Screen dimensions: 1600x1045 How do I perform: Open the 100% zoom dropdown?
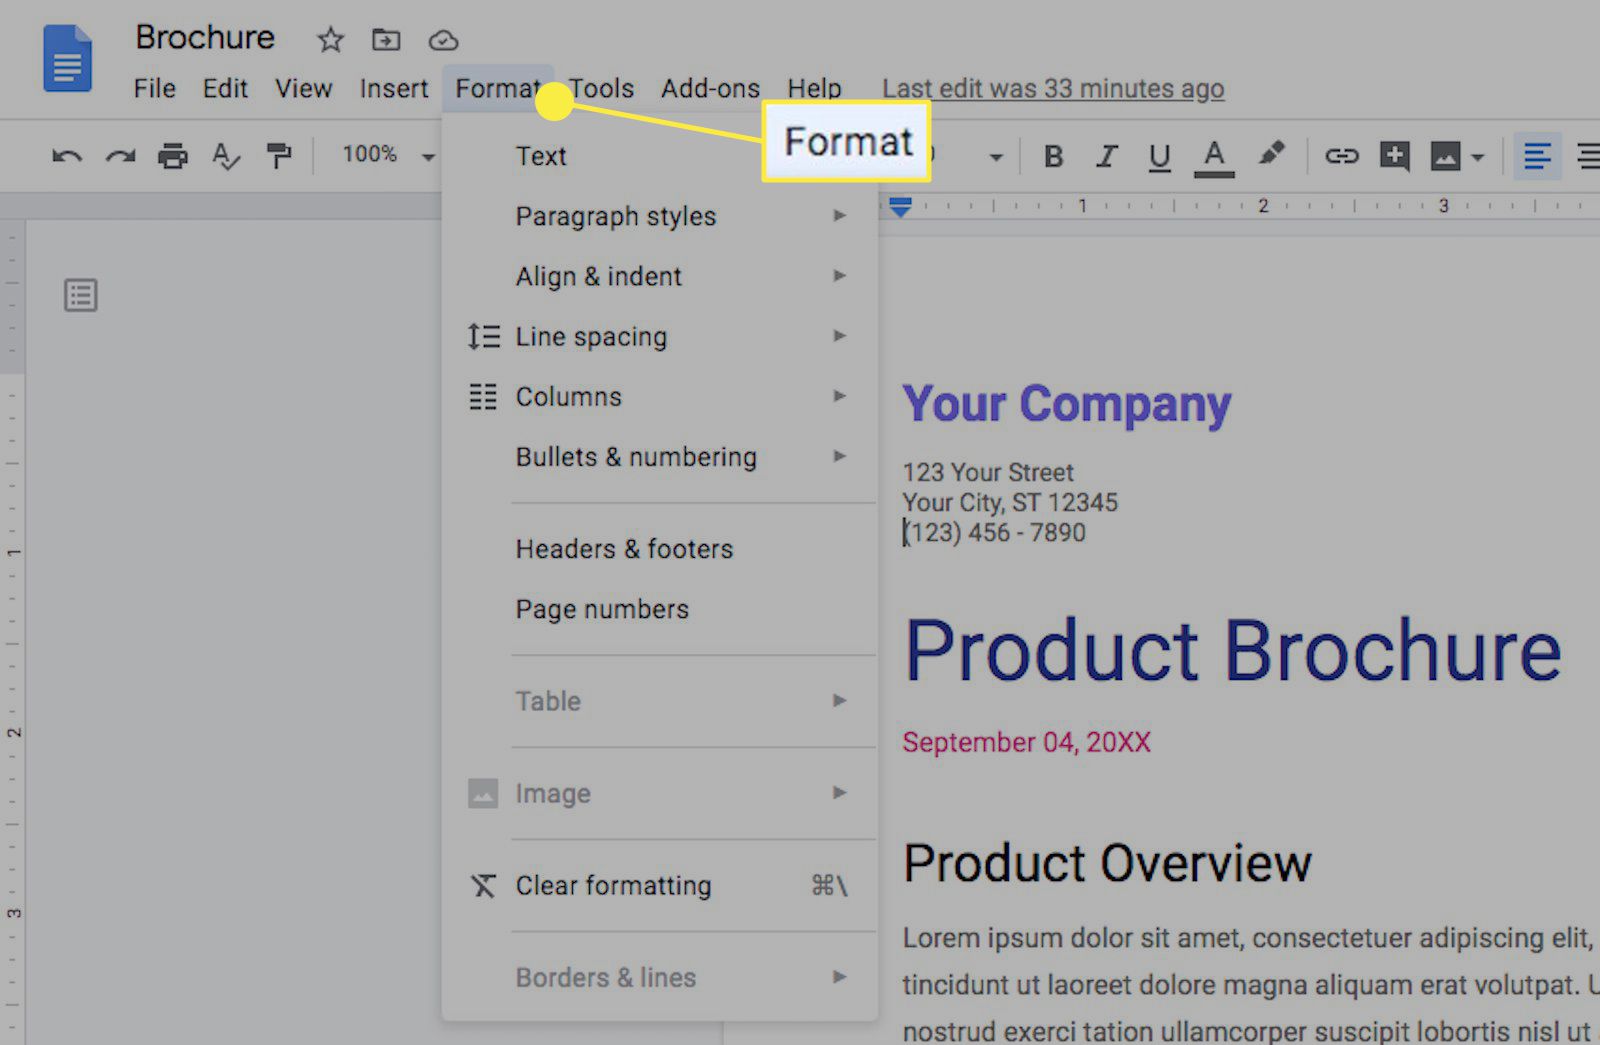(388, 155)
